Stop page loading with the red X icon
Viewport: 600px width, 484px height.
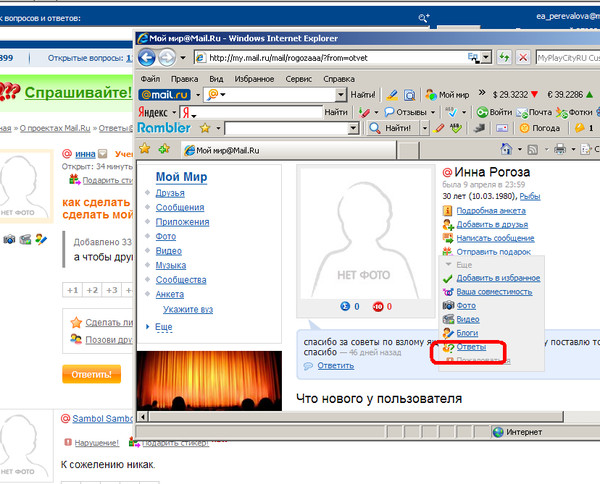click(523, 58)
